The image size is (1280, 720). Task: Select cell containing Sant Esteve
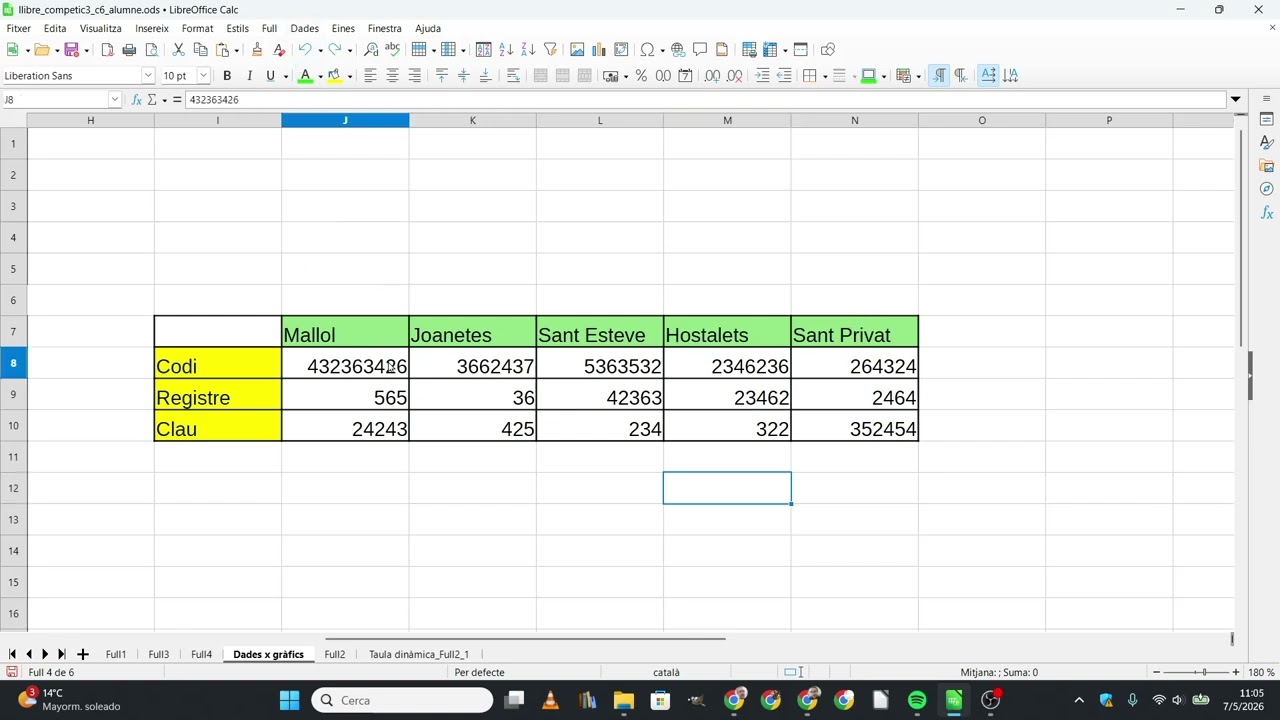click(600, 332)
